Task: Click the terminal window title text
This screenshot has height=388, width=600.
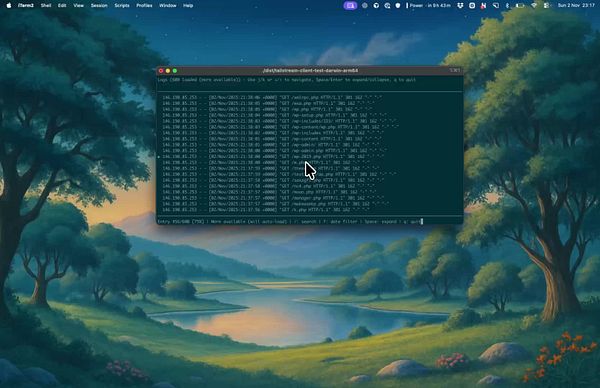Action: point(310,70)
